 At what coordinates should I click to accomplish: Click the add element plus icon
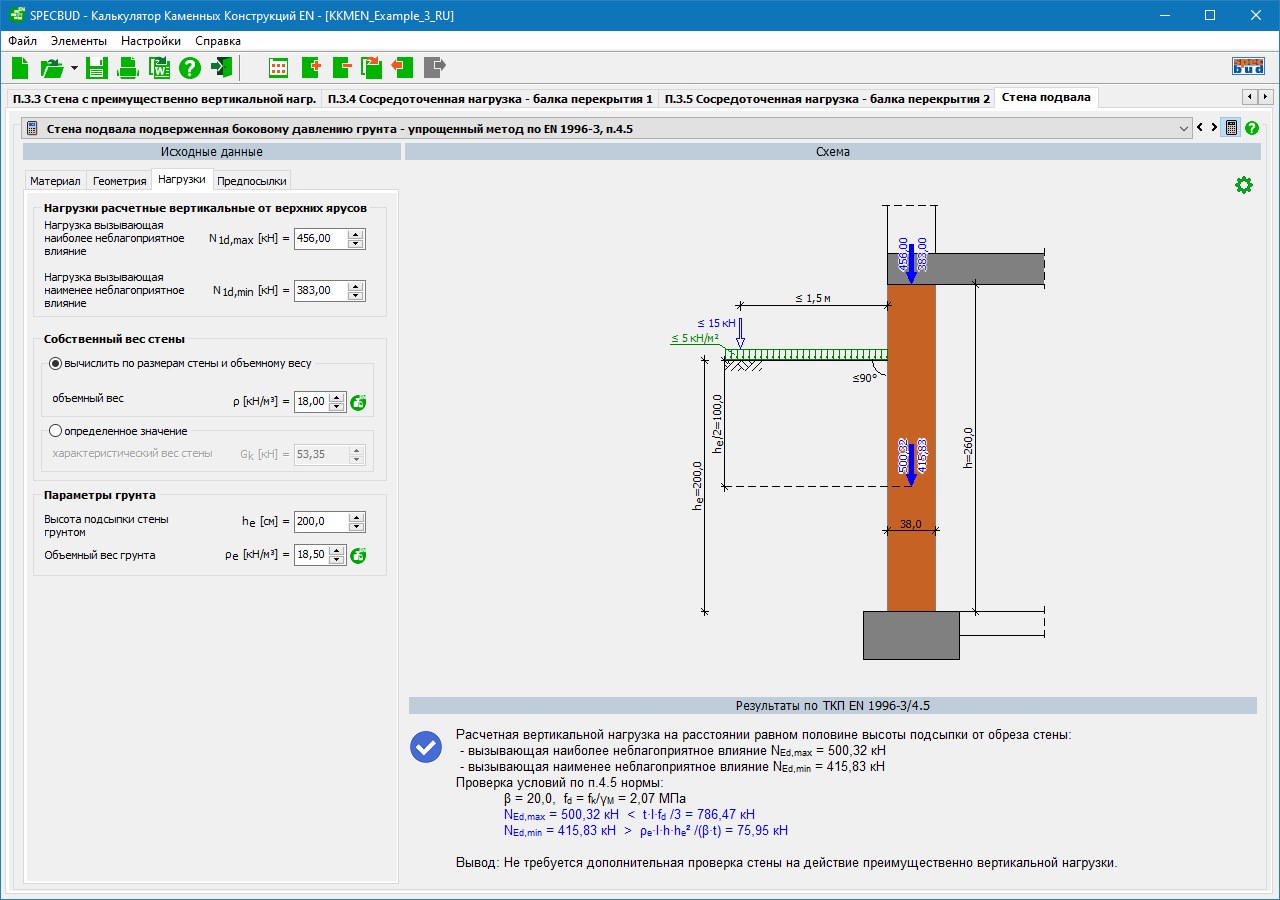click(x=310, y=68)
